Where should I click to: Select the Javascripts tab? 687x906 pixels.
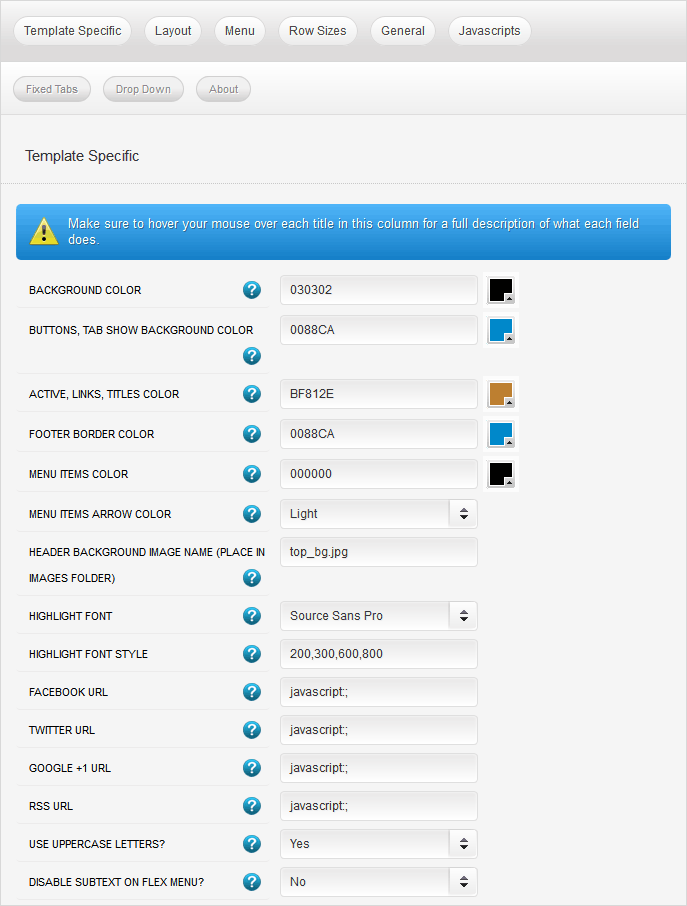pos(489,31)
